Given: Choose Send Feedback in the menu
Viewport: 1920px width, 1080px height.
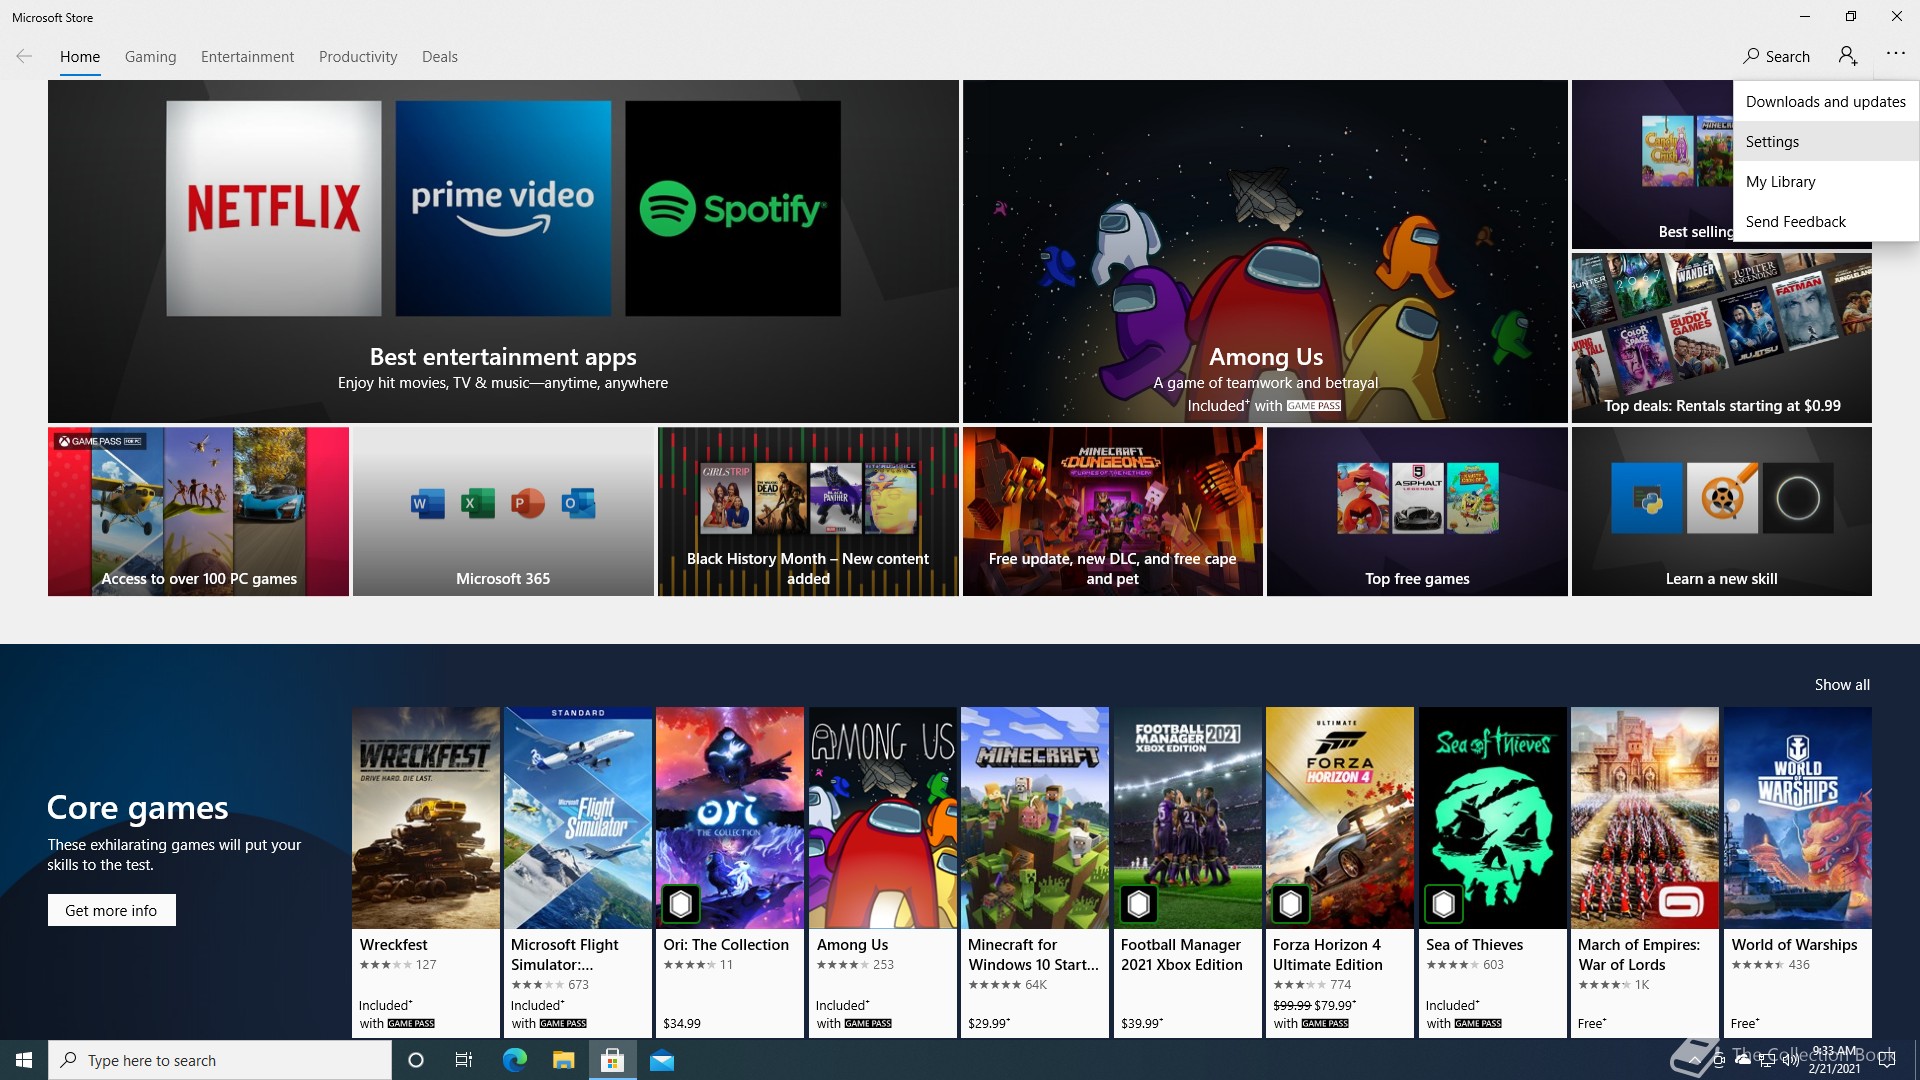Looking at the screenshot, I should click(x=1825, y=221).
